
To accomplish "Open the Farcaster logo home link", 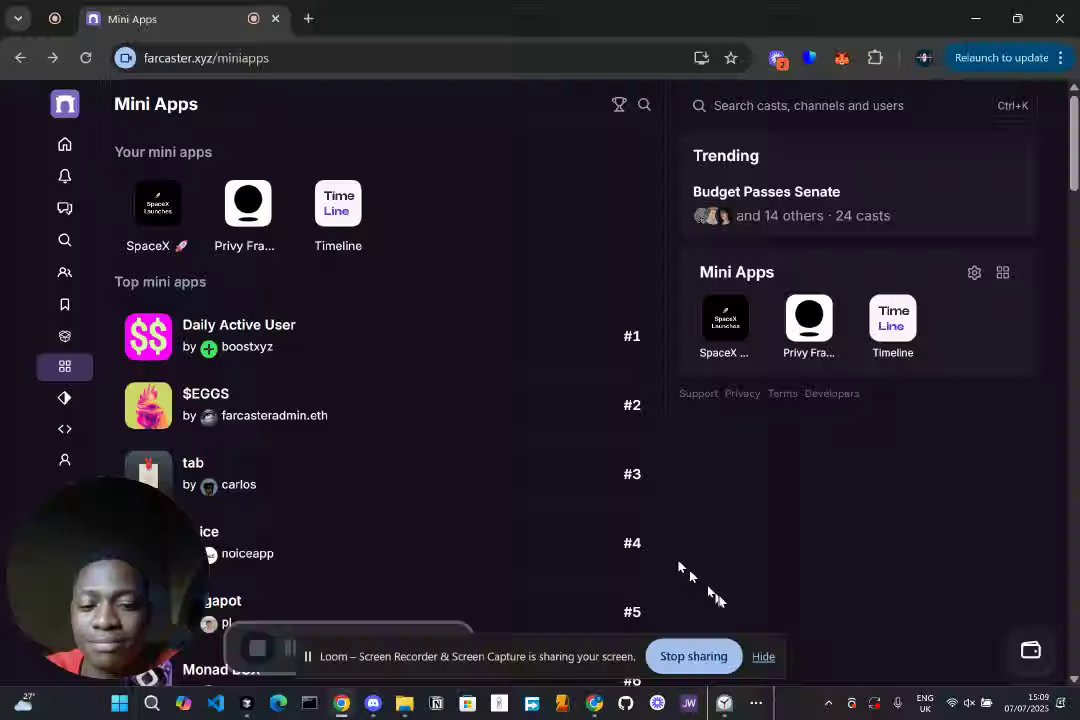I will point(65,104).
